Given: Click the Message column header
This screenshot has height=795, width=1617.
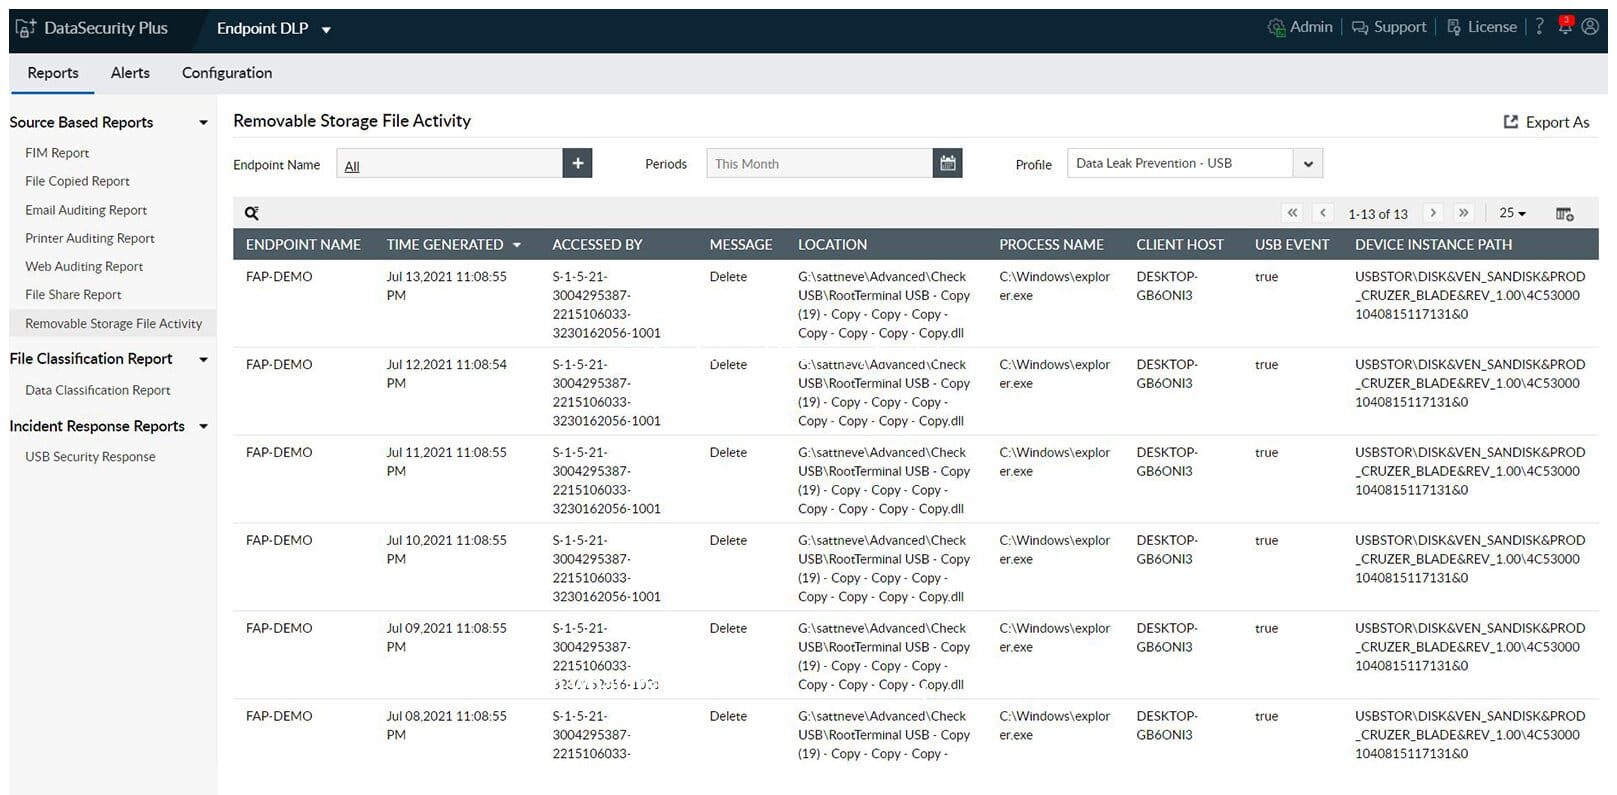Looking at the screenshot, I should click(x=741, y=244).
